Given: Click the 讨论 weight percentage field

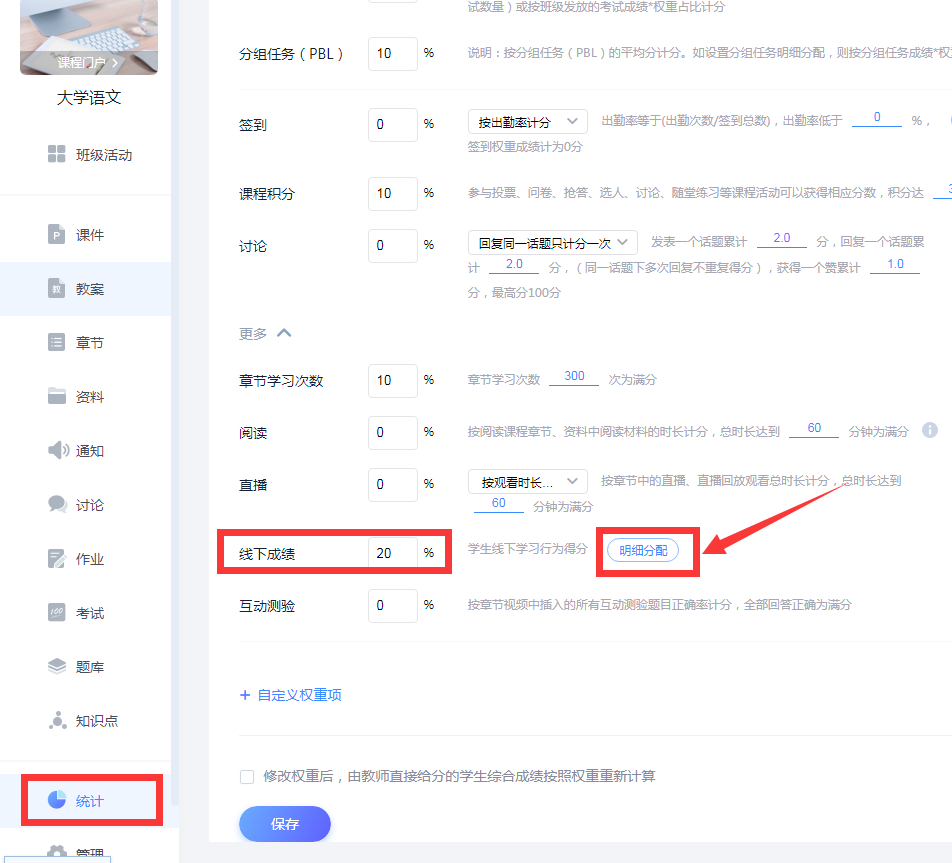Looking at the screenshot, I should [x=392, y=245].
